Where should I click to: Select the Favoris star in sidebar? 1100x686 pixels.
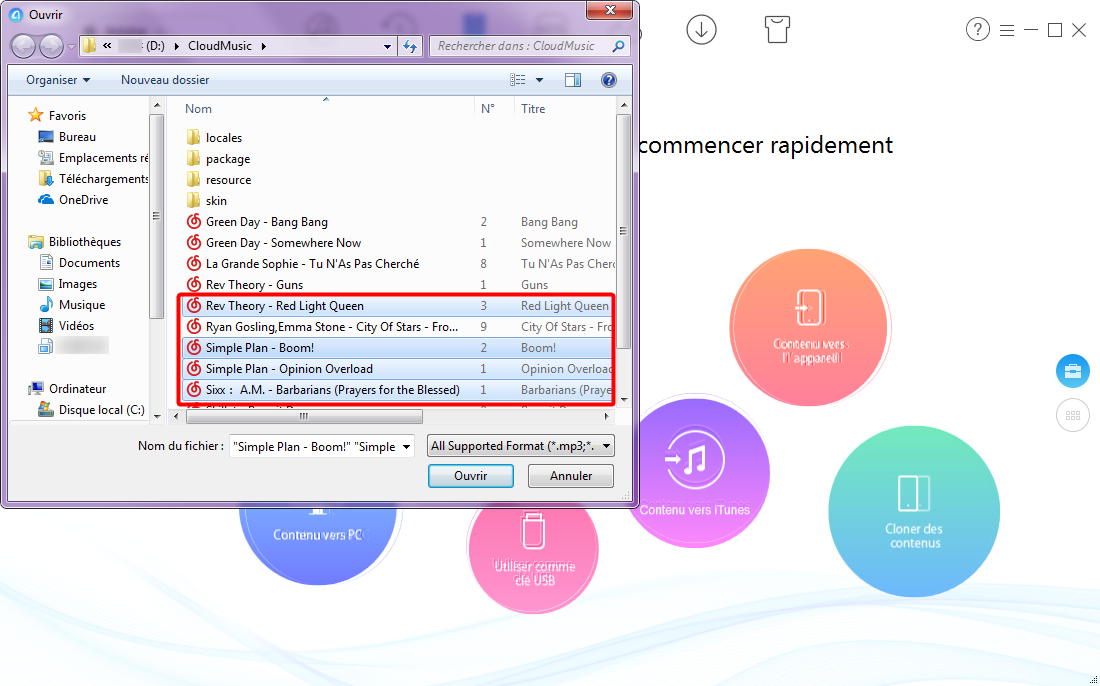tap(36, 115)
